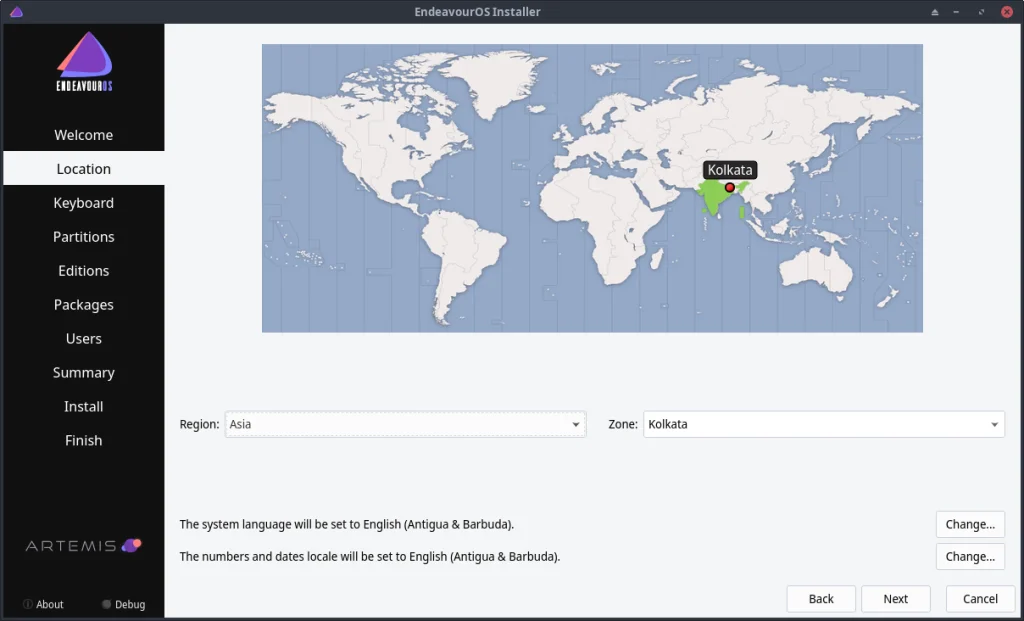The image size is (1024, 621).
Task: Change the system language setting
Action: (x=970, y=524)
